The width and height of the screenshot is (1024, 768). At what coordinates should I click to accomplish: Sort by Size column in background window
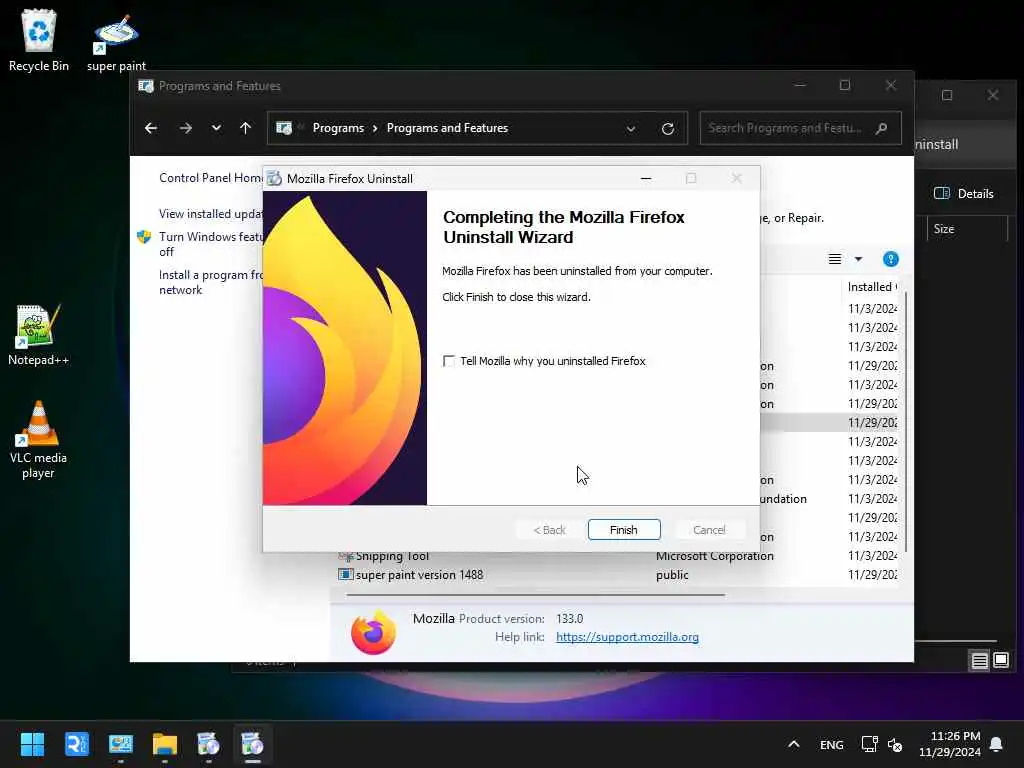point(967,229)
